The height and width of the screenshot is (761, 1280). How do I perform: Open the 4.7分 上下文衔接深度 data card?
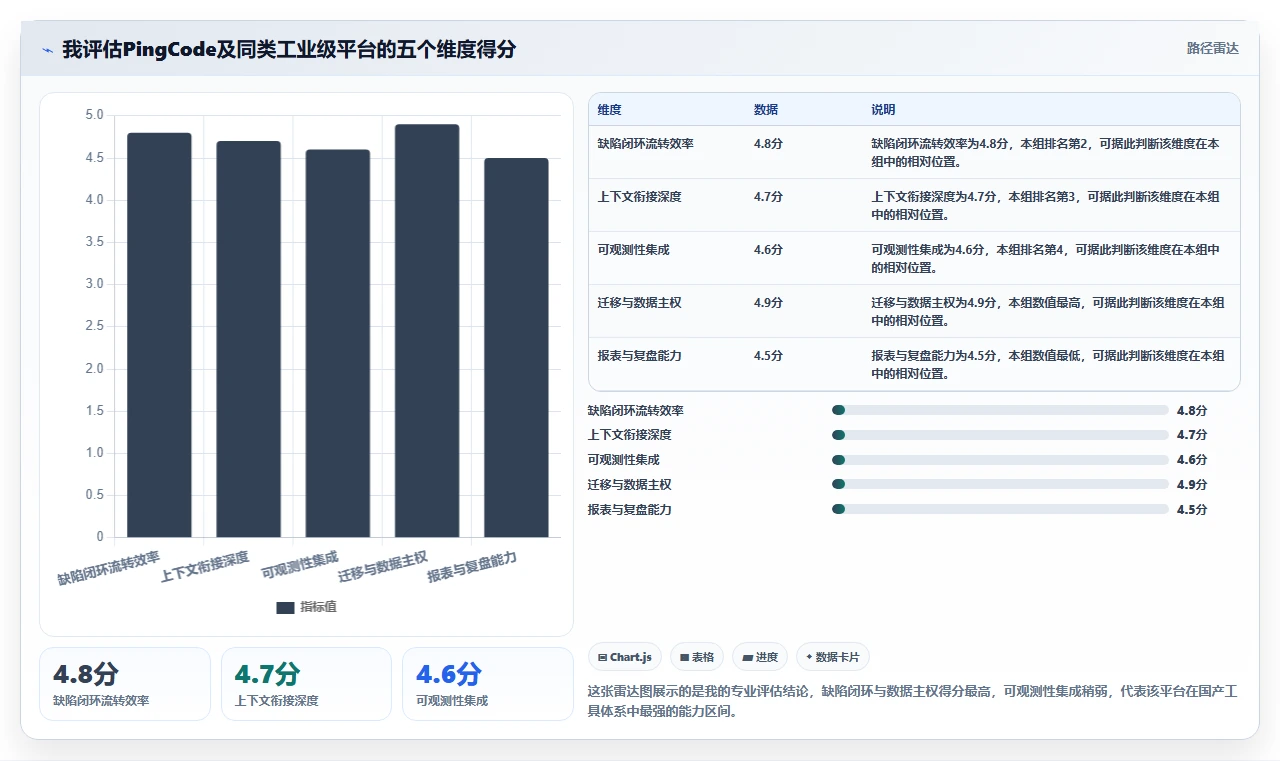tap(306, 684)
